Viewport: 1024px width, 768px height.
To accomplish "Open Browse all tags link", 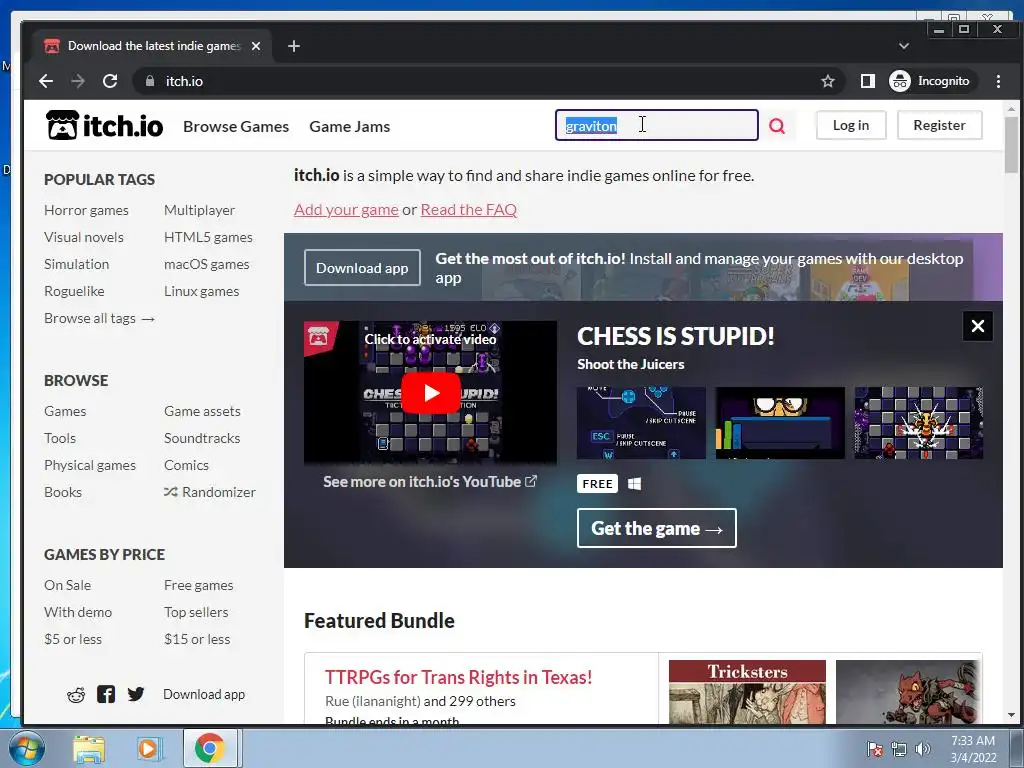I will click(x=99, y=318).
